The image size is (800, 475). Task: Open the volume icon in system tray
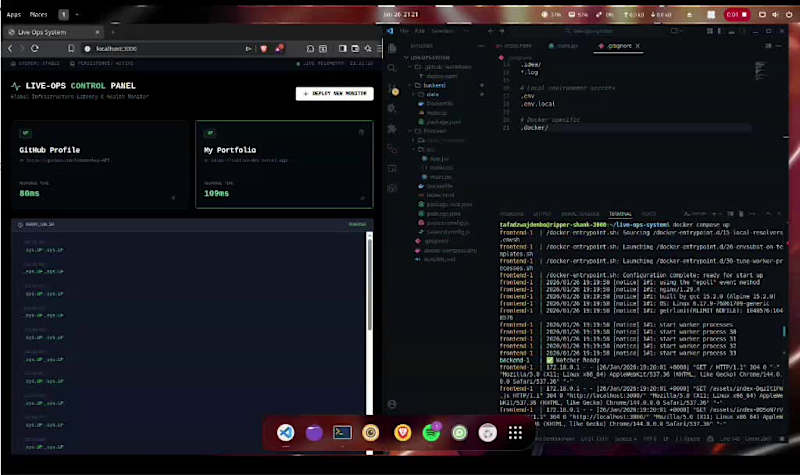click(776, 15)
